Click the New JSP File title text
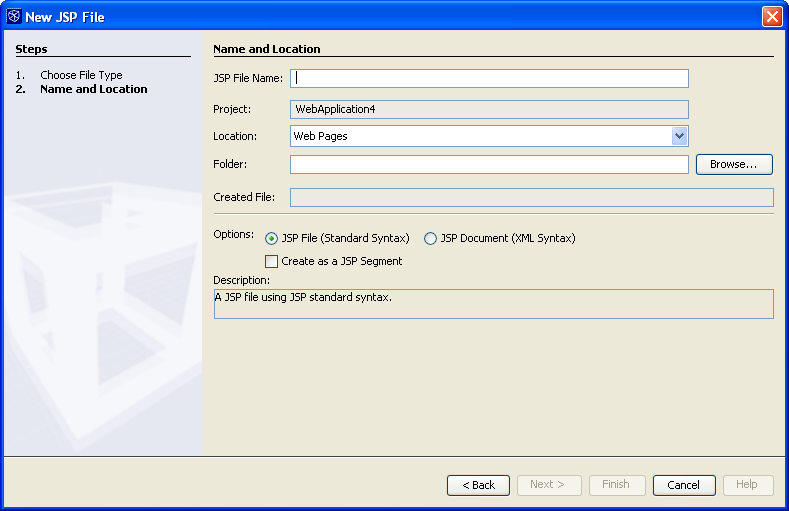 point(64,17)
